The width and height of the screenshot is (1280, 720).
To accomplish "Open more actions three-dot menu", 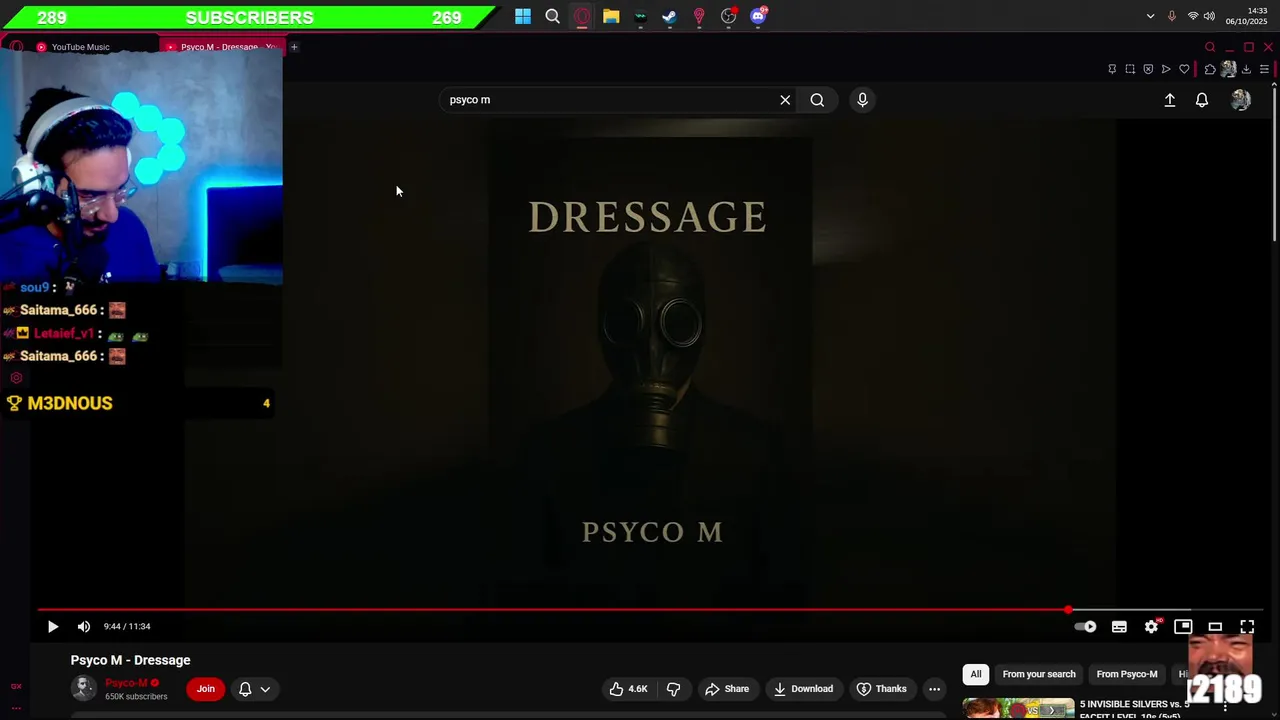I will (934, 689).
